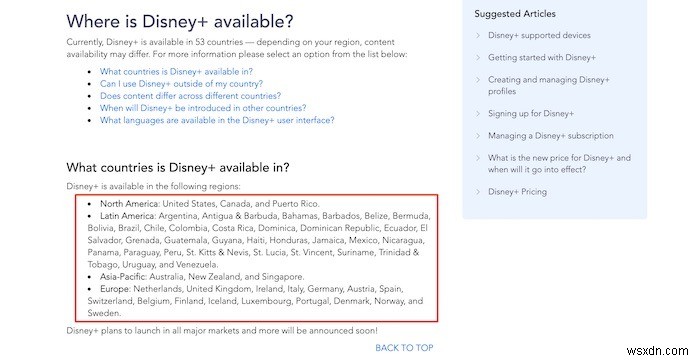Click the 'Suggested Articles' heading
Viewport: 700px width, 361px height.
[x=515, y=14]
